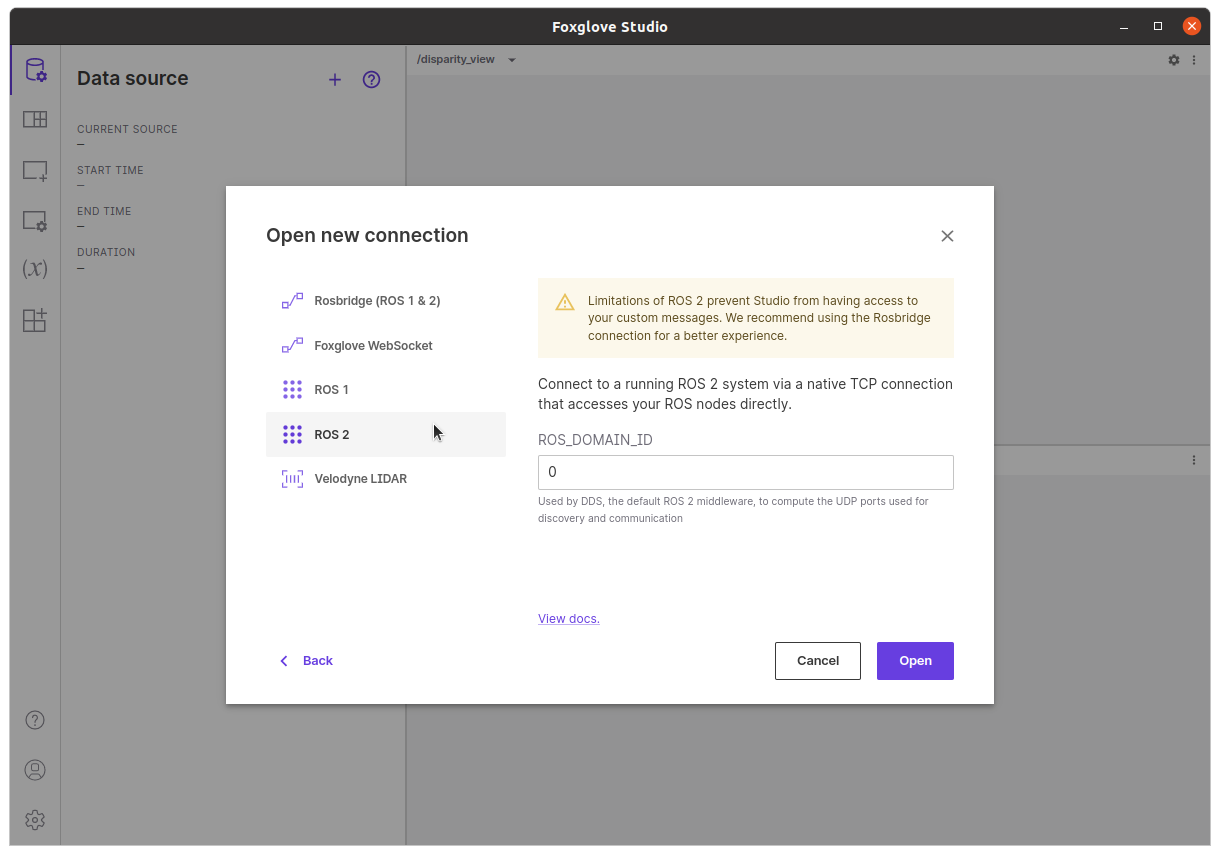Click the Cancel button
1220x855 pixels.
(818, 661)
